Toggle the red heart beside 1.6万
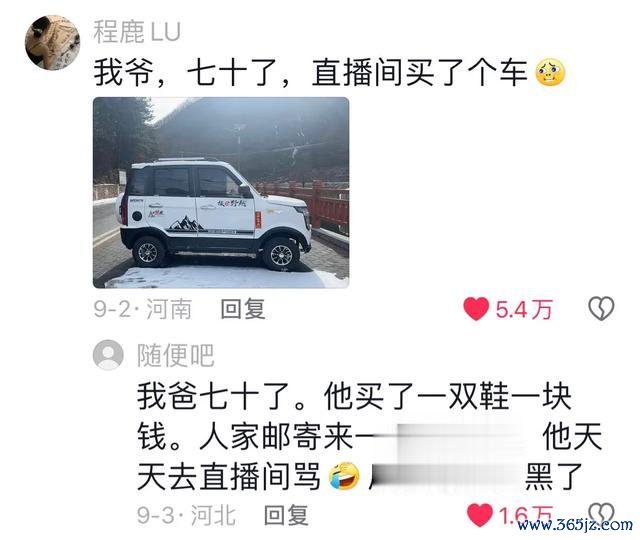Image resolution: width=640 pixels, height=540 pixels. (480, 515)
